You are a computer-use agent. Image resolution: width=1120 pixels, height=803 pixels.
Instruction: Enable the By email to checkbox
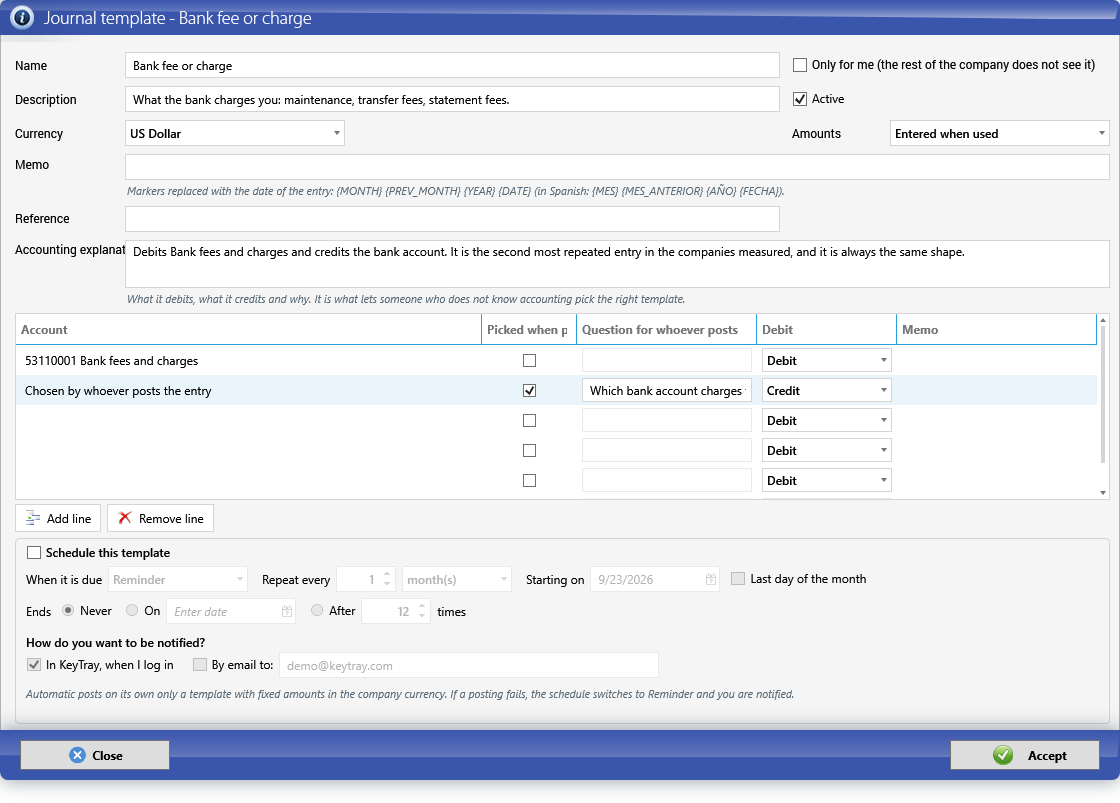point(200,665)
